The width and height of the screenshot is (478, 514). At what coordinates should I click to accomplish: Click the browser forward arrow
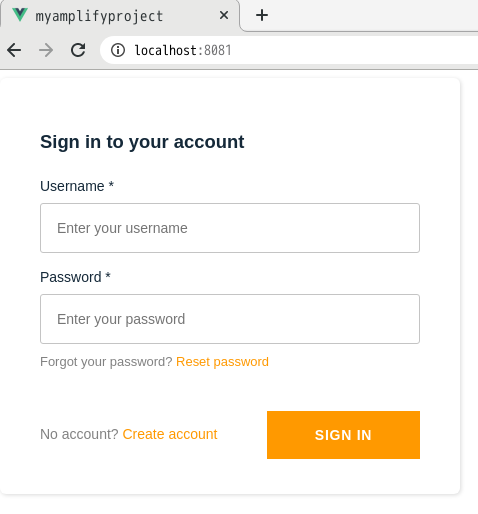[46, 50]
